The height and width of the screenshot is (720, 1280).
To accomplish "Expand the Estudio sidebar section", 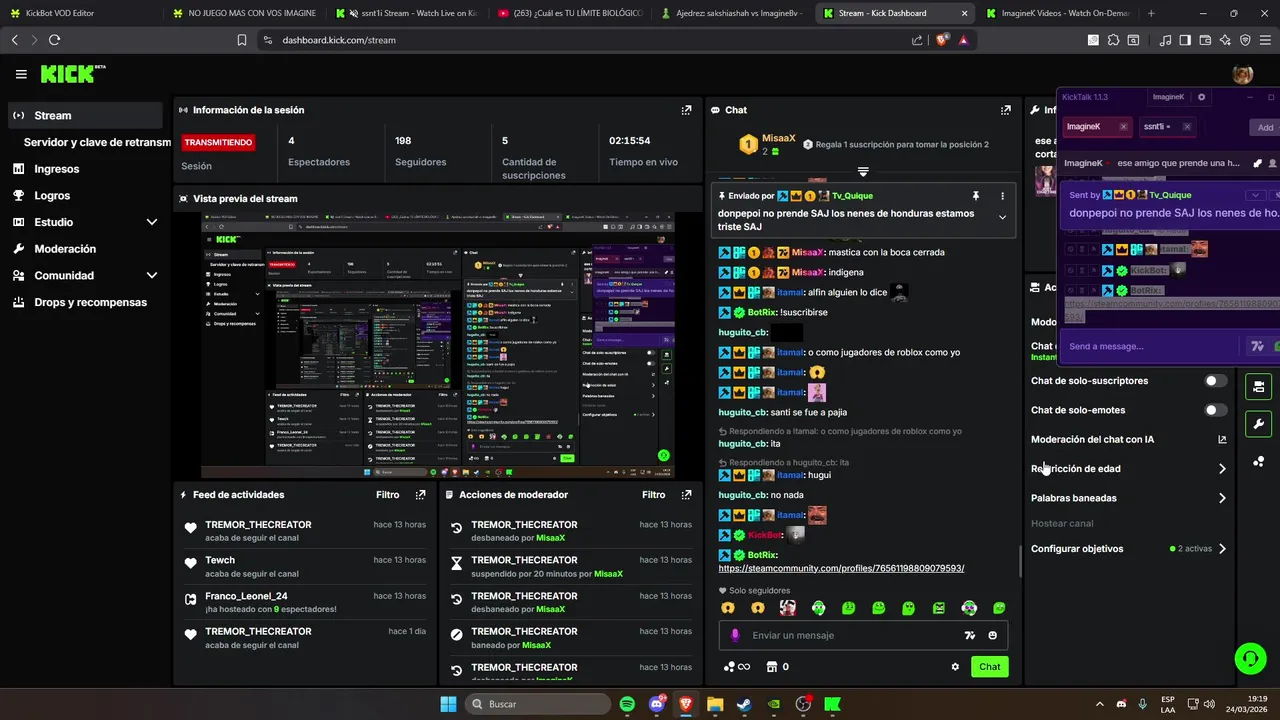I will pyautogui.click(x=151, y=222).
